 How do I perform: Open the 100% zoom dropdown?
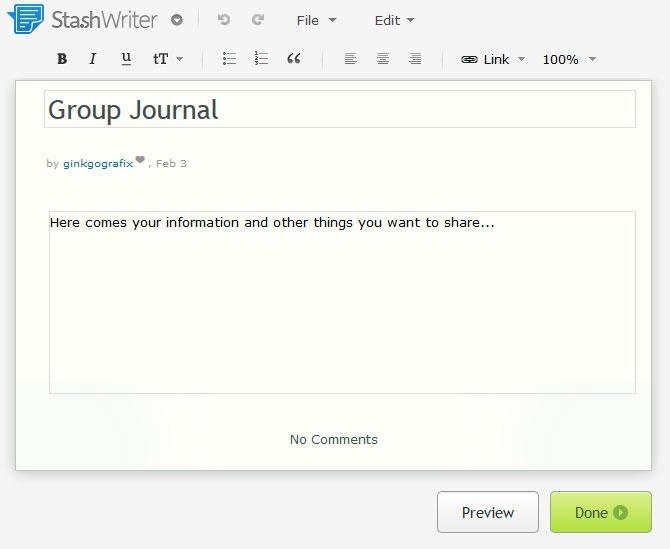click(569, 59)
